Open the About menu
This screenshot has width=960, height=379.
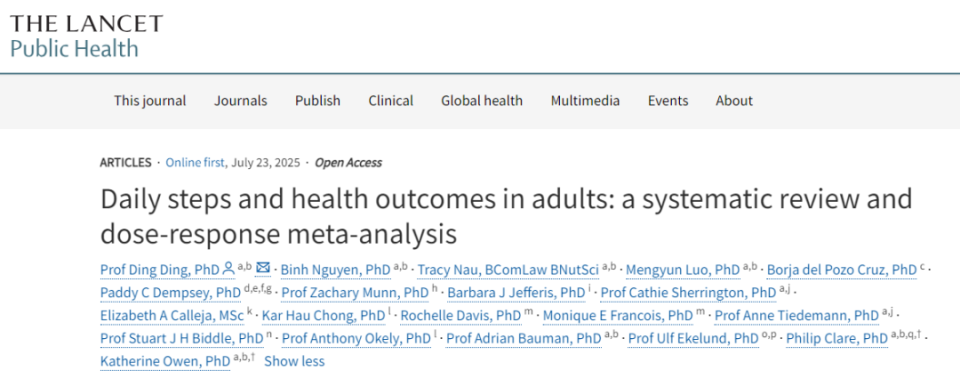(x=734, y=100)
